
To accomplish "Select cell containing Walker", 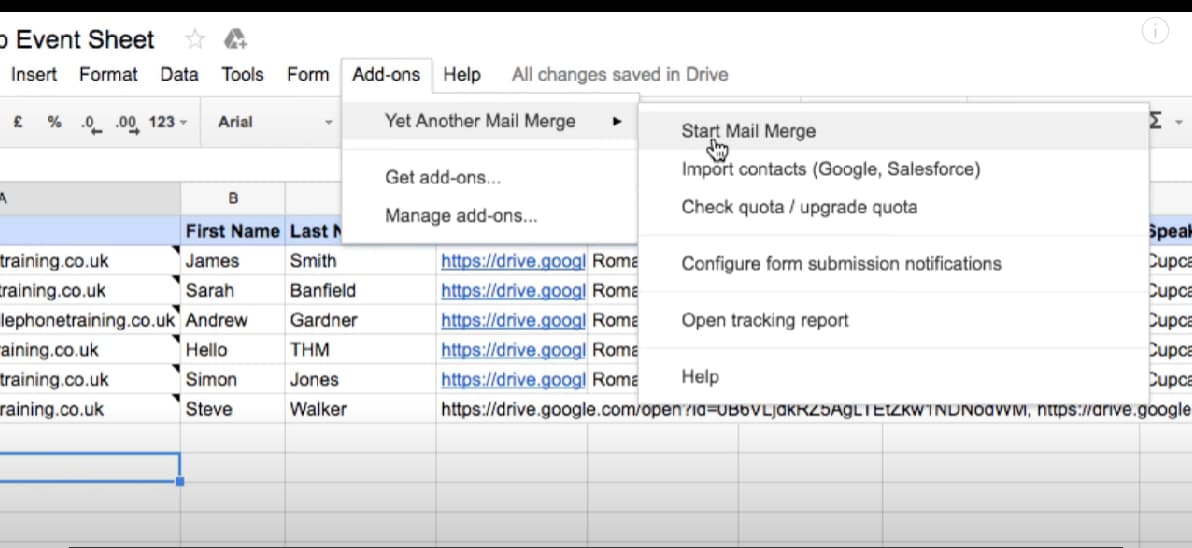I will (x=360, y=409).
